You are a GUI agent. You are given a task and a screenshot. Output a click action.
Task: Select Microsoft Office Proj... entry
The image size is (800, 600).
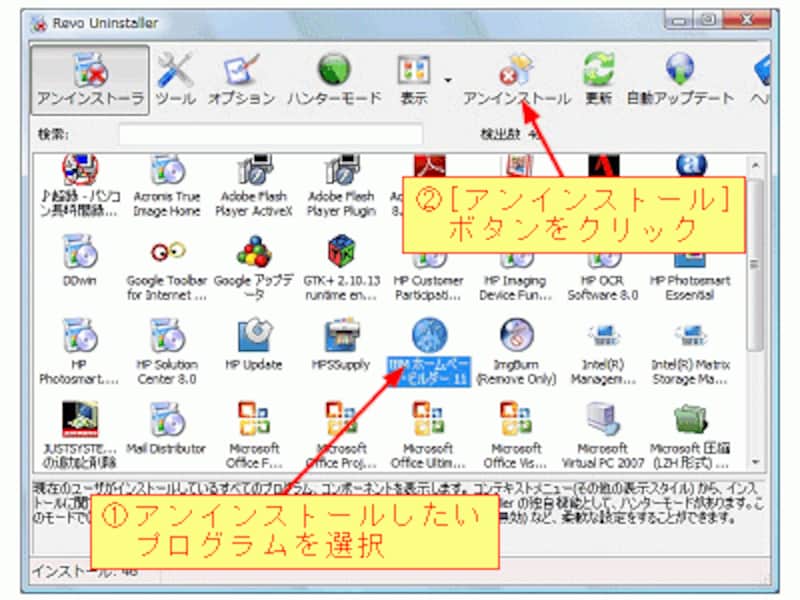tap(341, 435)
